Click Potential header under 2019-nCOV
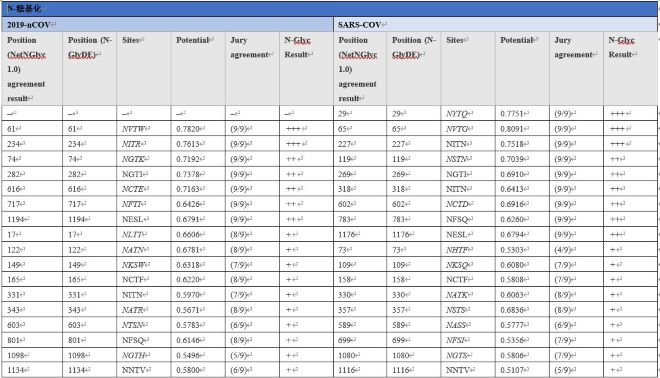 click(198, 69)
